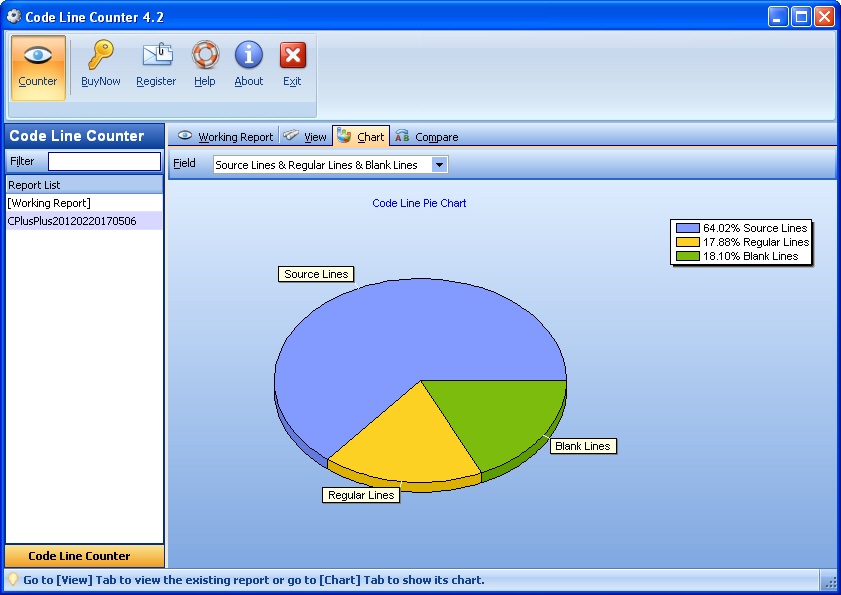Click the Report List column header

84,185
